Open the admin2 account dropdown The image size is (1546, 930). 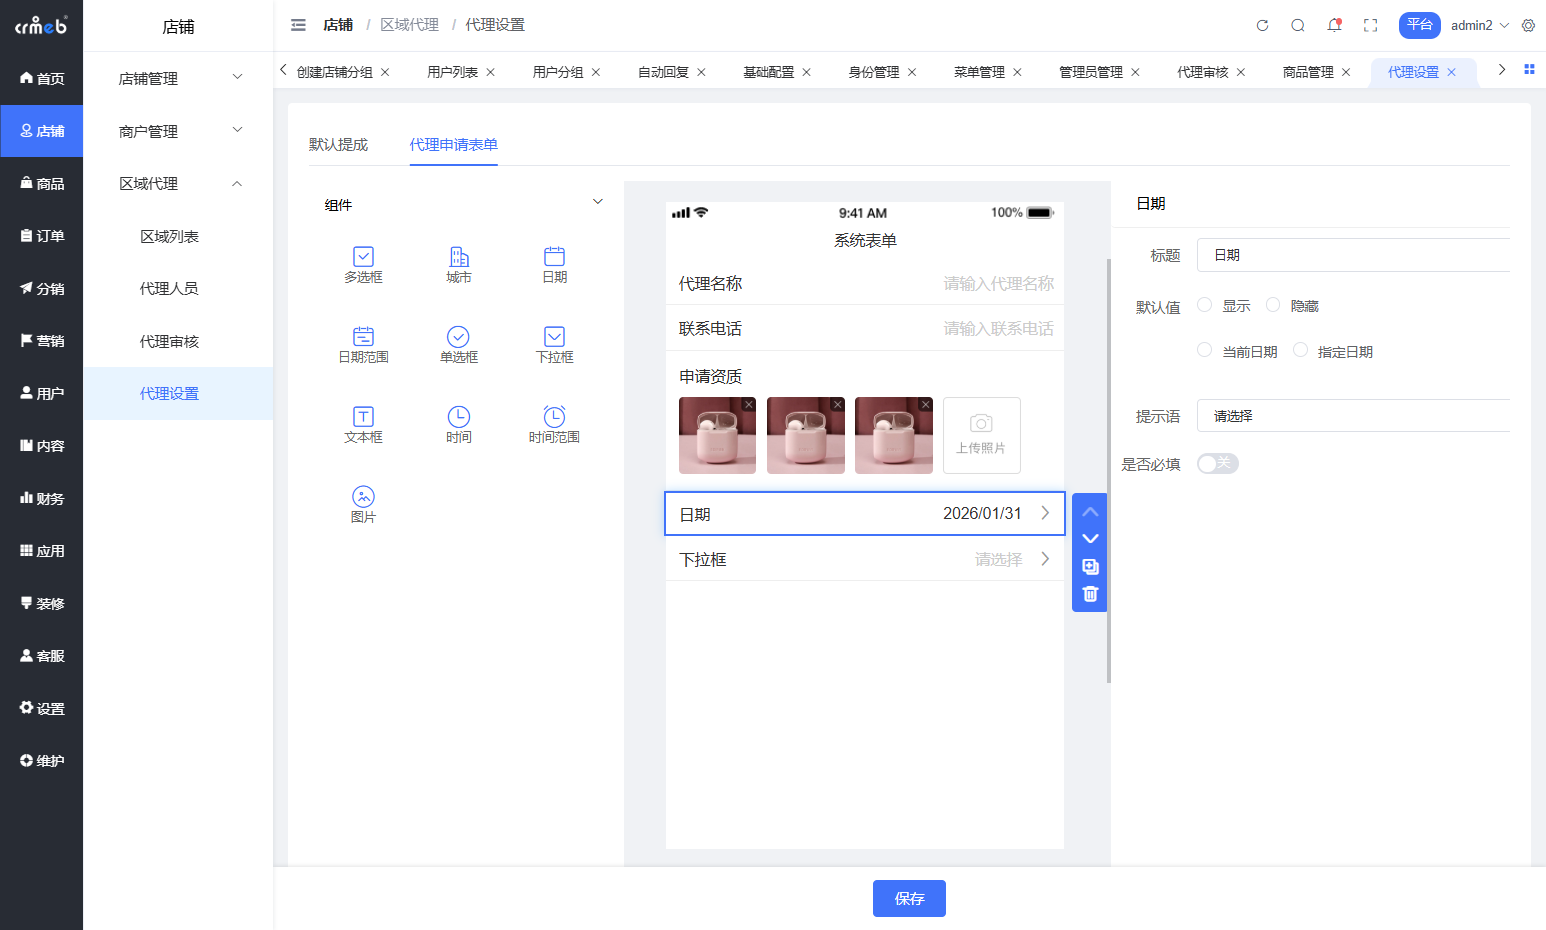click(1479, 26)
